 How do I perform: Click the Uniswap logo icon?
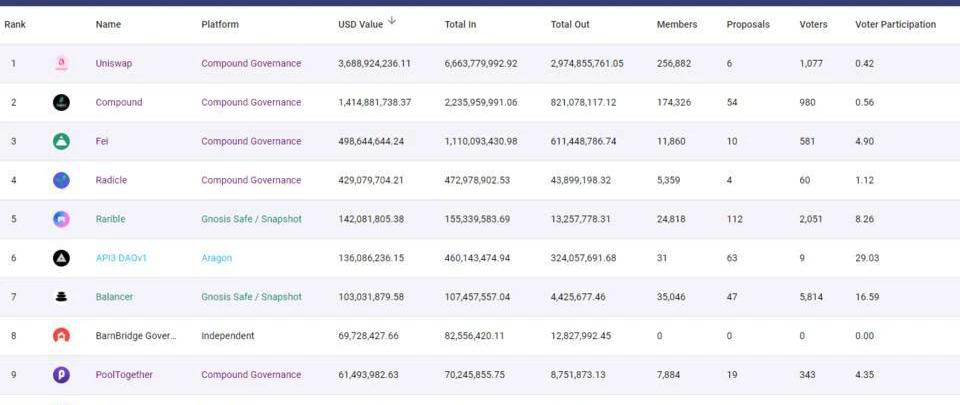pyautogui.click(x=61, y=64)
